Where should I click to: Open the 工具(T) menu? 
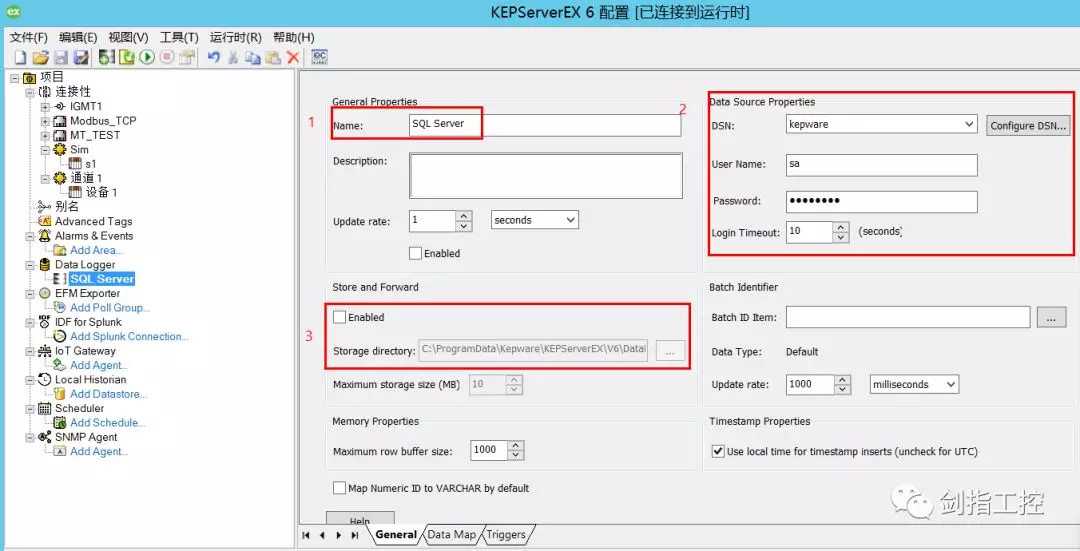(179, 37)
